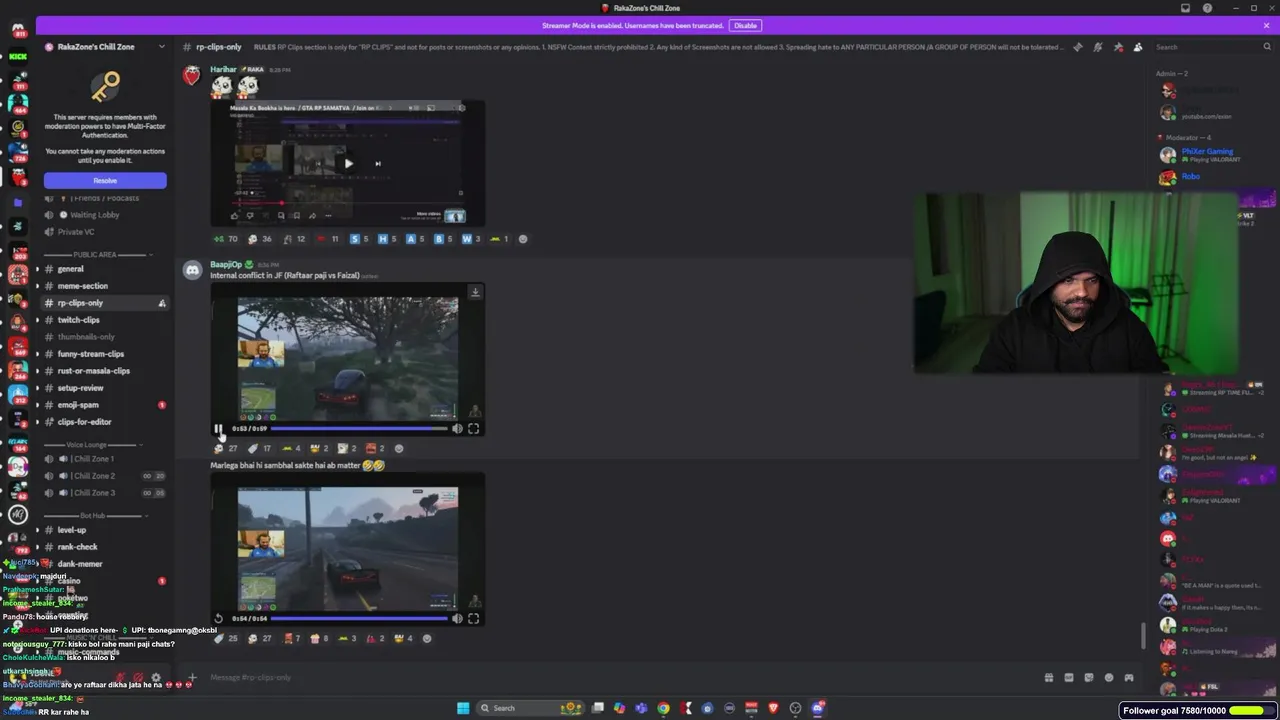Open the rust-or-masala-clips channel
The width and height of the screenshot is (1280, 720).
point(105,371)
